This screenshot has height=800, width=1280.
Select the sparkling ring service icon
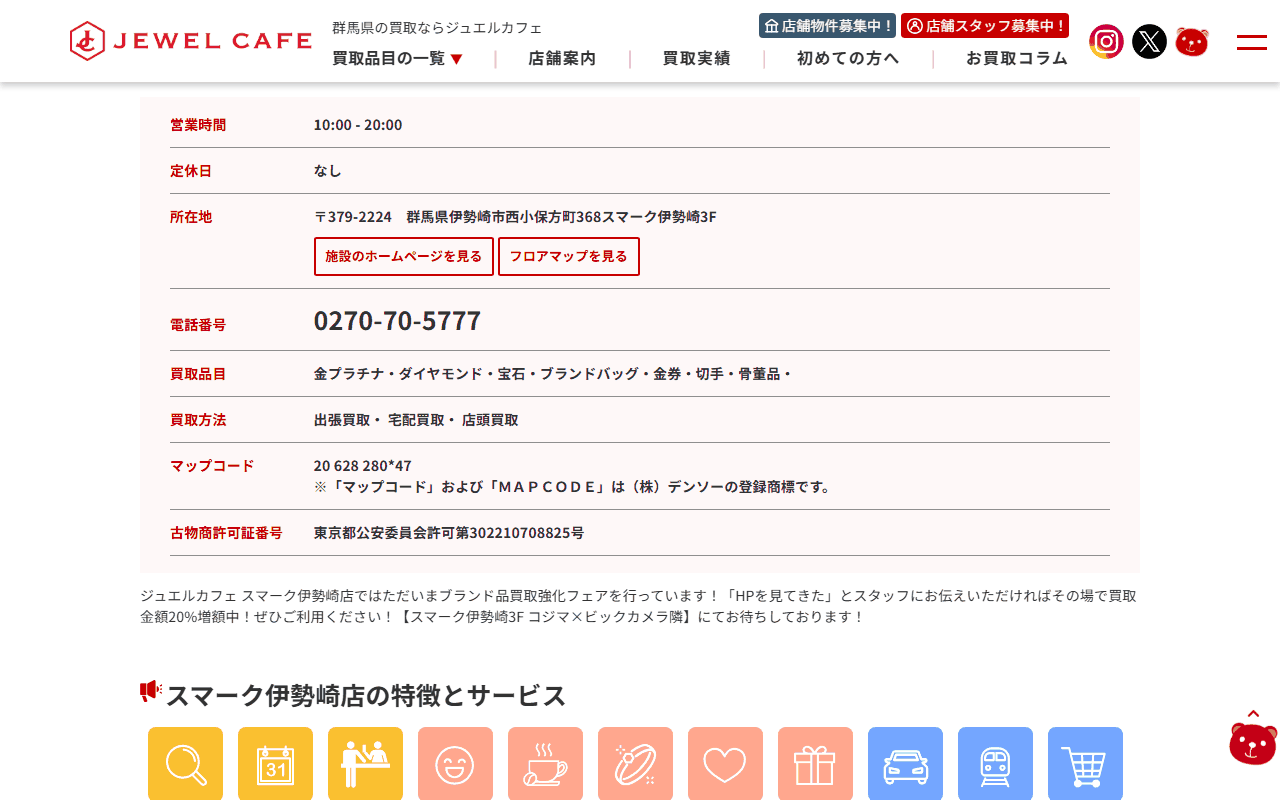635,764
